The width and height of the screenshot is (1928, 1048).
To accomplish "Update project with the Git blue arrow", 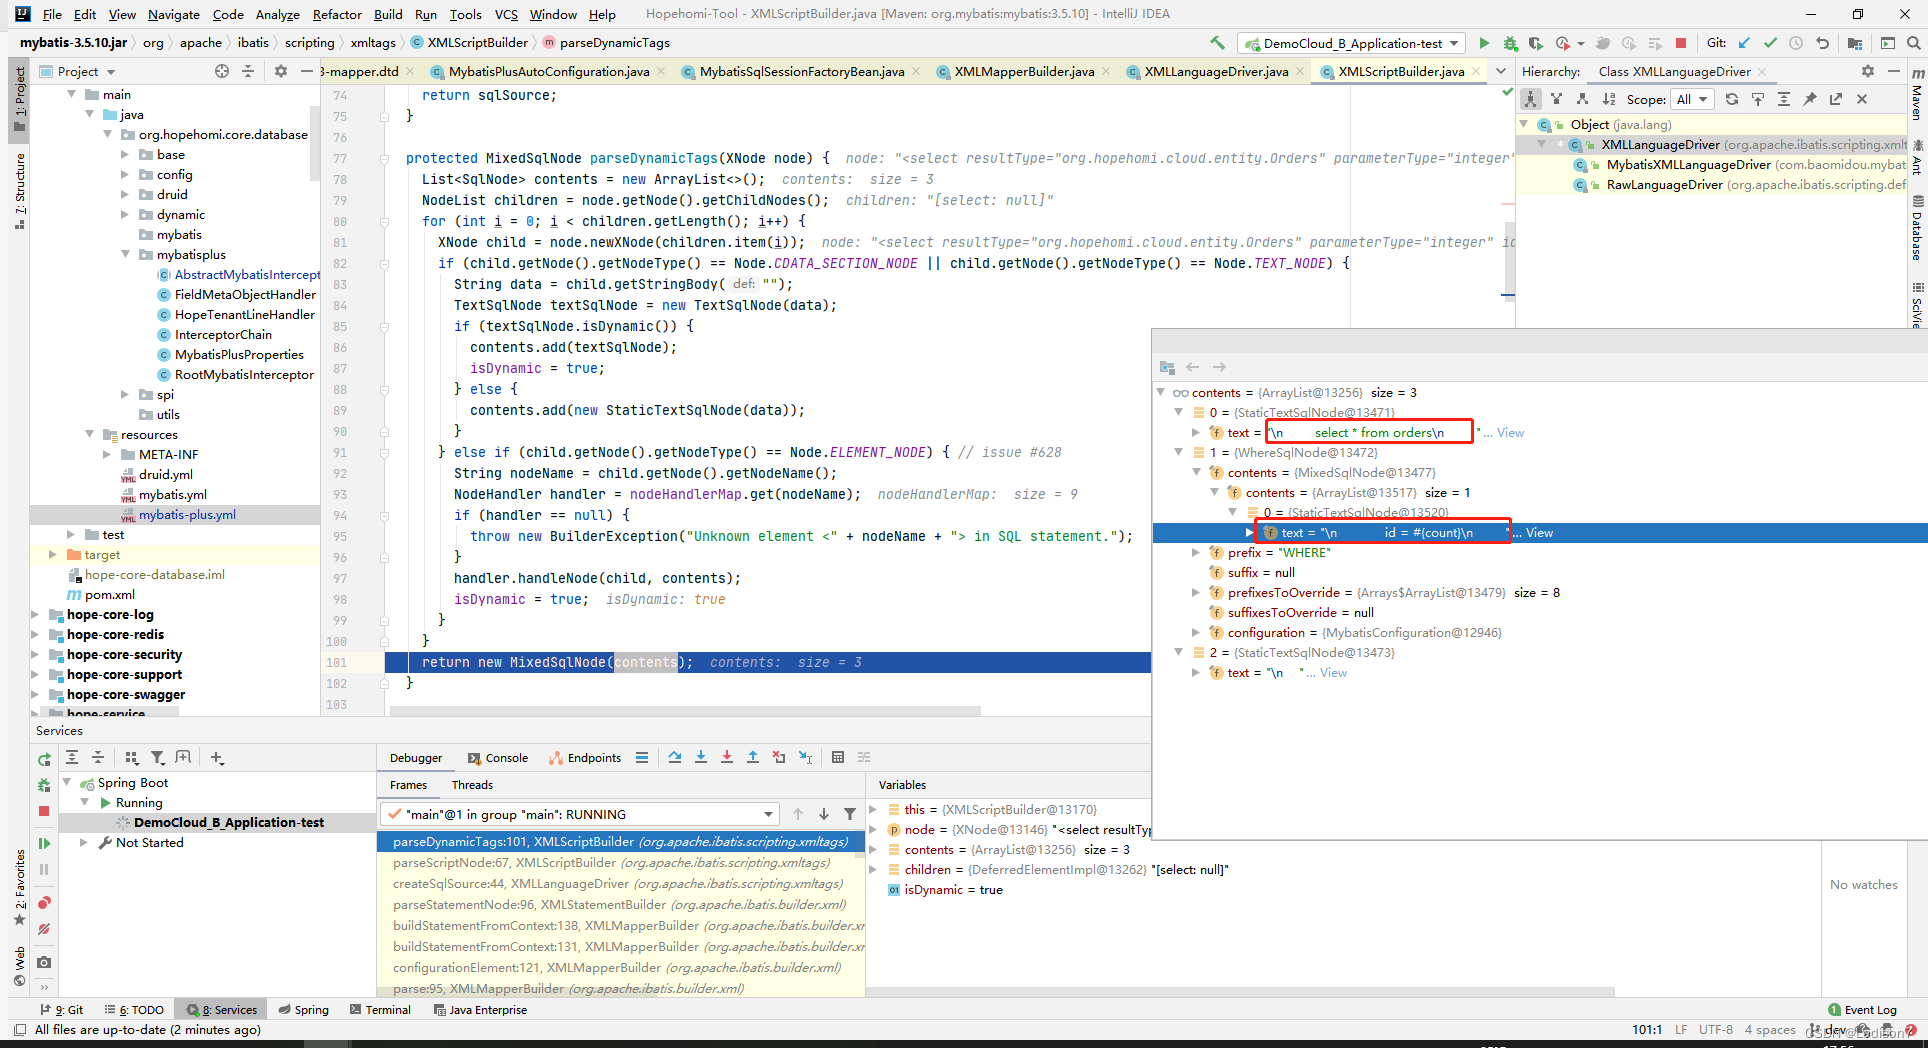I will click(1744, 43).
